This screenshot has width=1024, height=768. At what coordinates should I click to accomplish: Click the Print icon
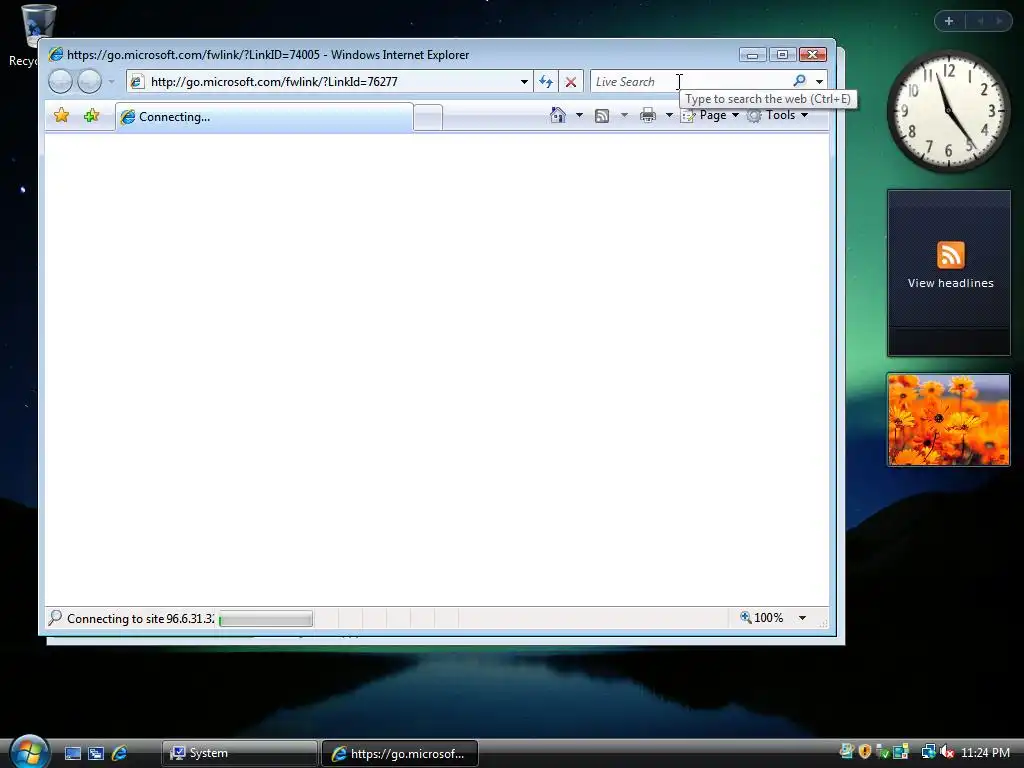click(x=648, y=116)
